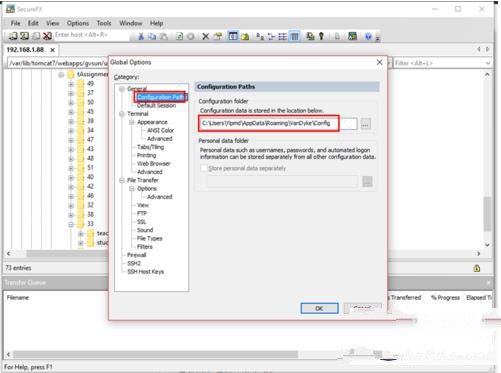Click the Refresh toolbar icon
Image resolution: width=501 pixels, height=373 pixels.
coord(179,36)
